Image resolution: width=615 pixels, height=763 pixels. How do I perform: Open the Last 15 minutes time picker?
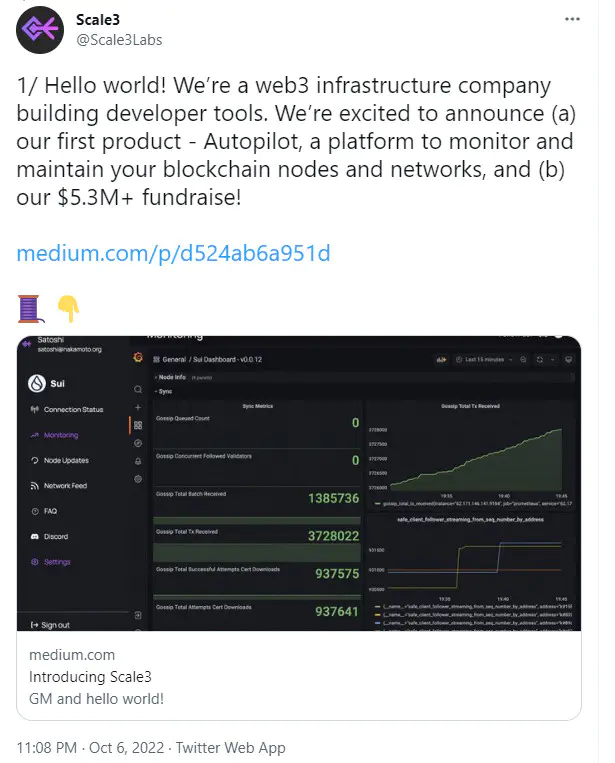pos(484,360)
